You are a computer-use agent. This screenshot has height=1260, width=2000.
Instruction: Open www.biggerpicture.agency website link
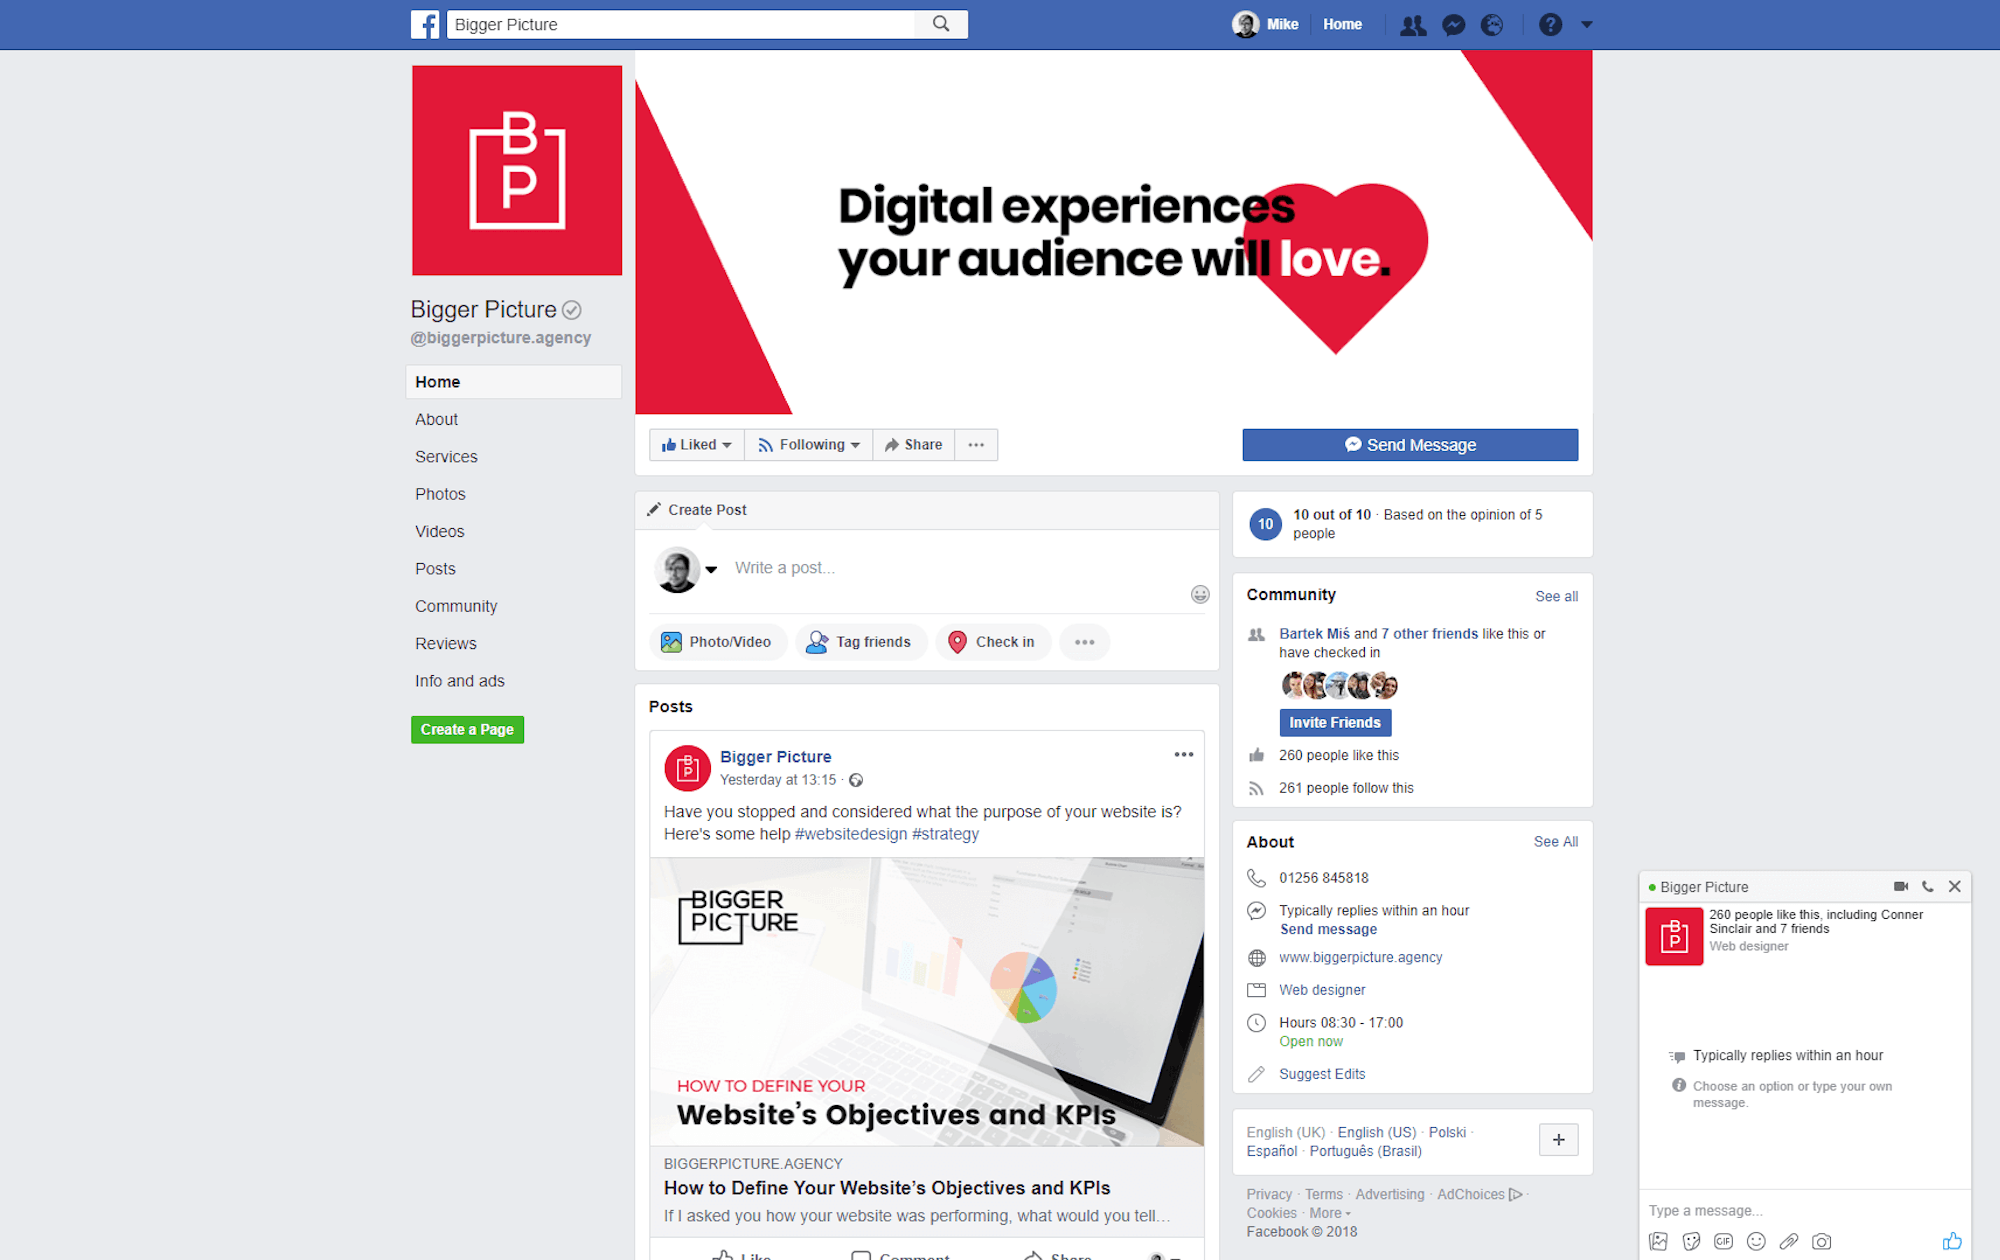1360,958
